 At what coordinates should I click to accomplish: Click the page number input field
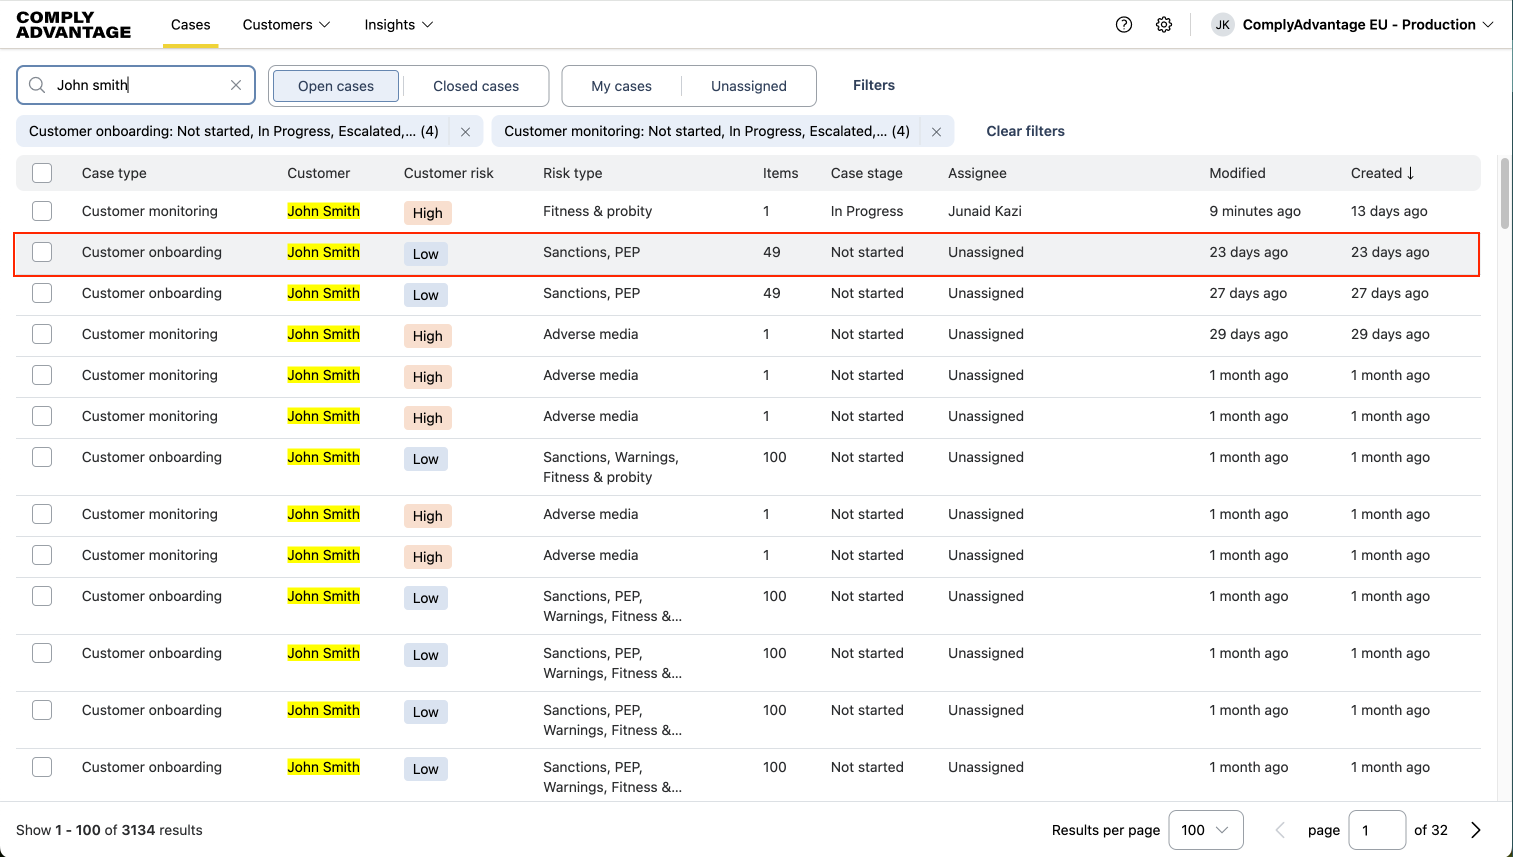pyautogui.click(x=1376, y=830)
